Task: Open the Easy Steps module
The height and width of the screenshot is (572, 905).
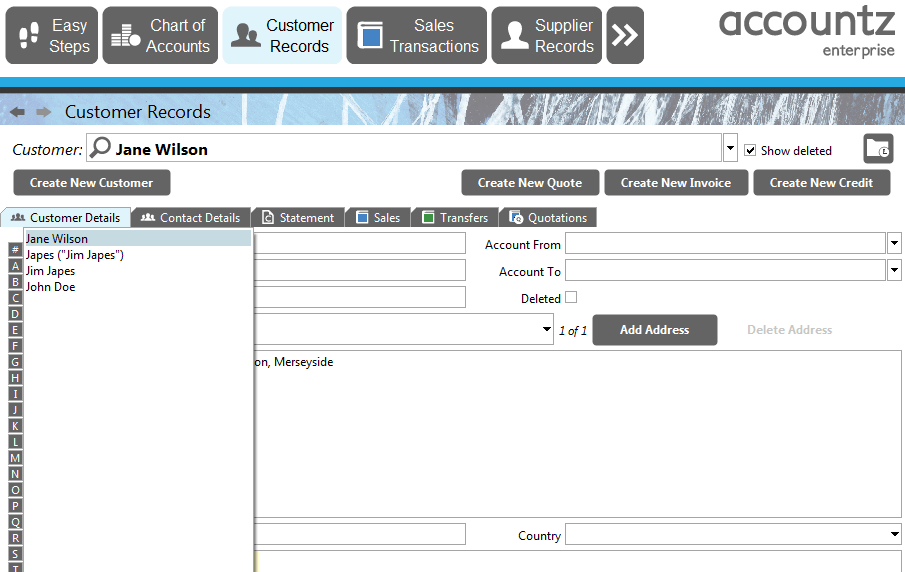Action: click(x=52, y=35)
